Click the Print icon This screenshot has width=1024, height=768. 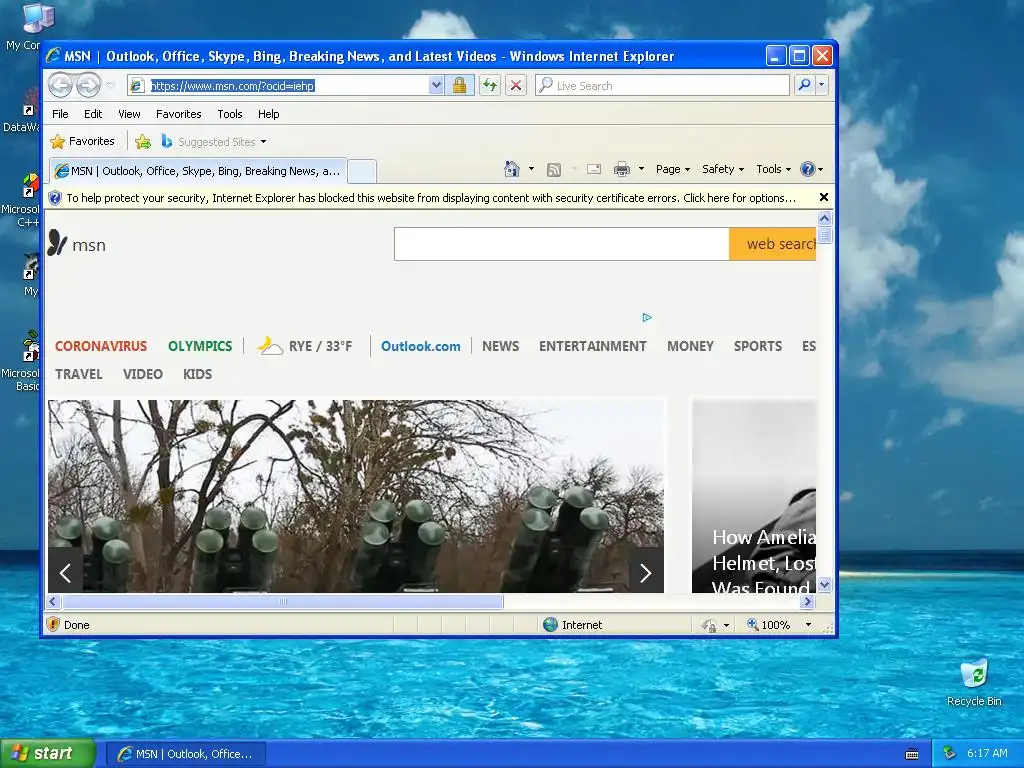(622, 169)
